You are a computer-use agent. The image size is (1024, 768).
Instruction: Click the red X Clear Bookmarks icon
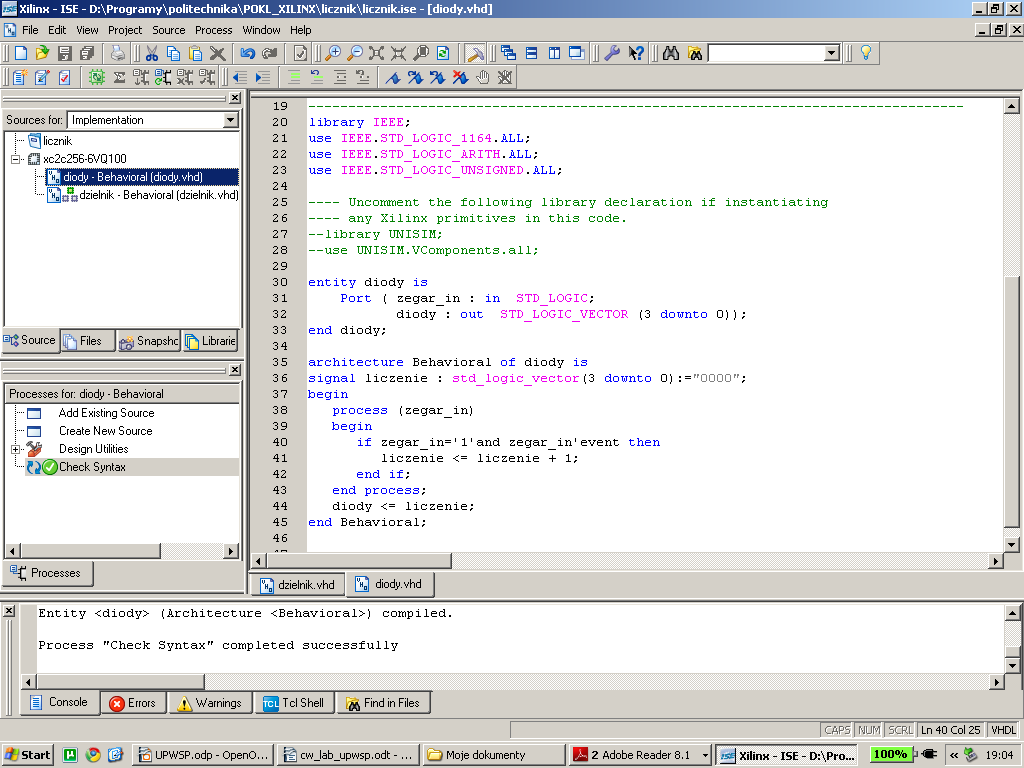tap(460, 77)
